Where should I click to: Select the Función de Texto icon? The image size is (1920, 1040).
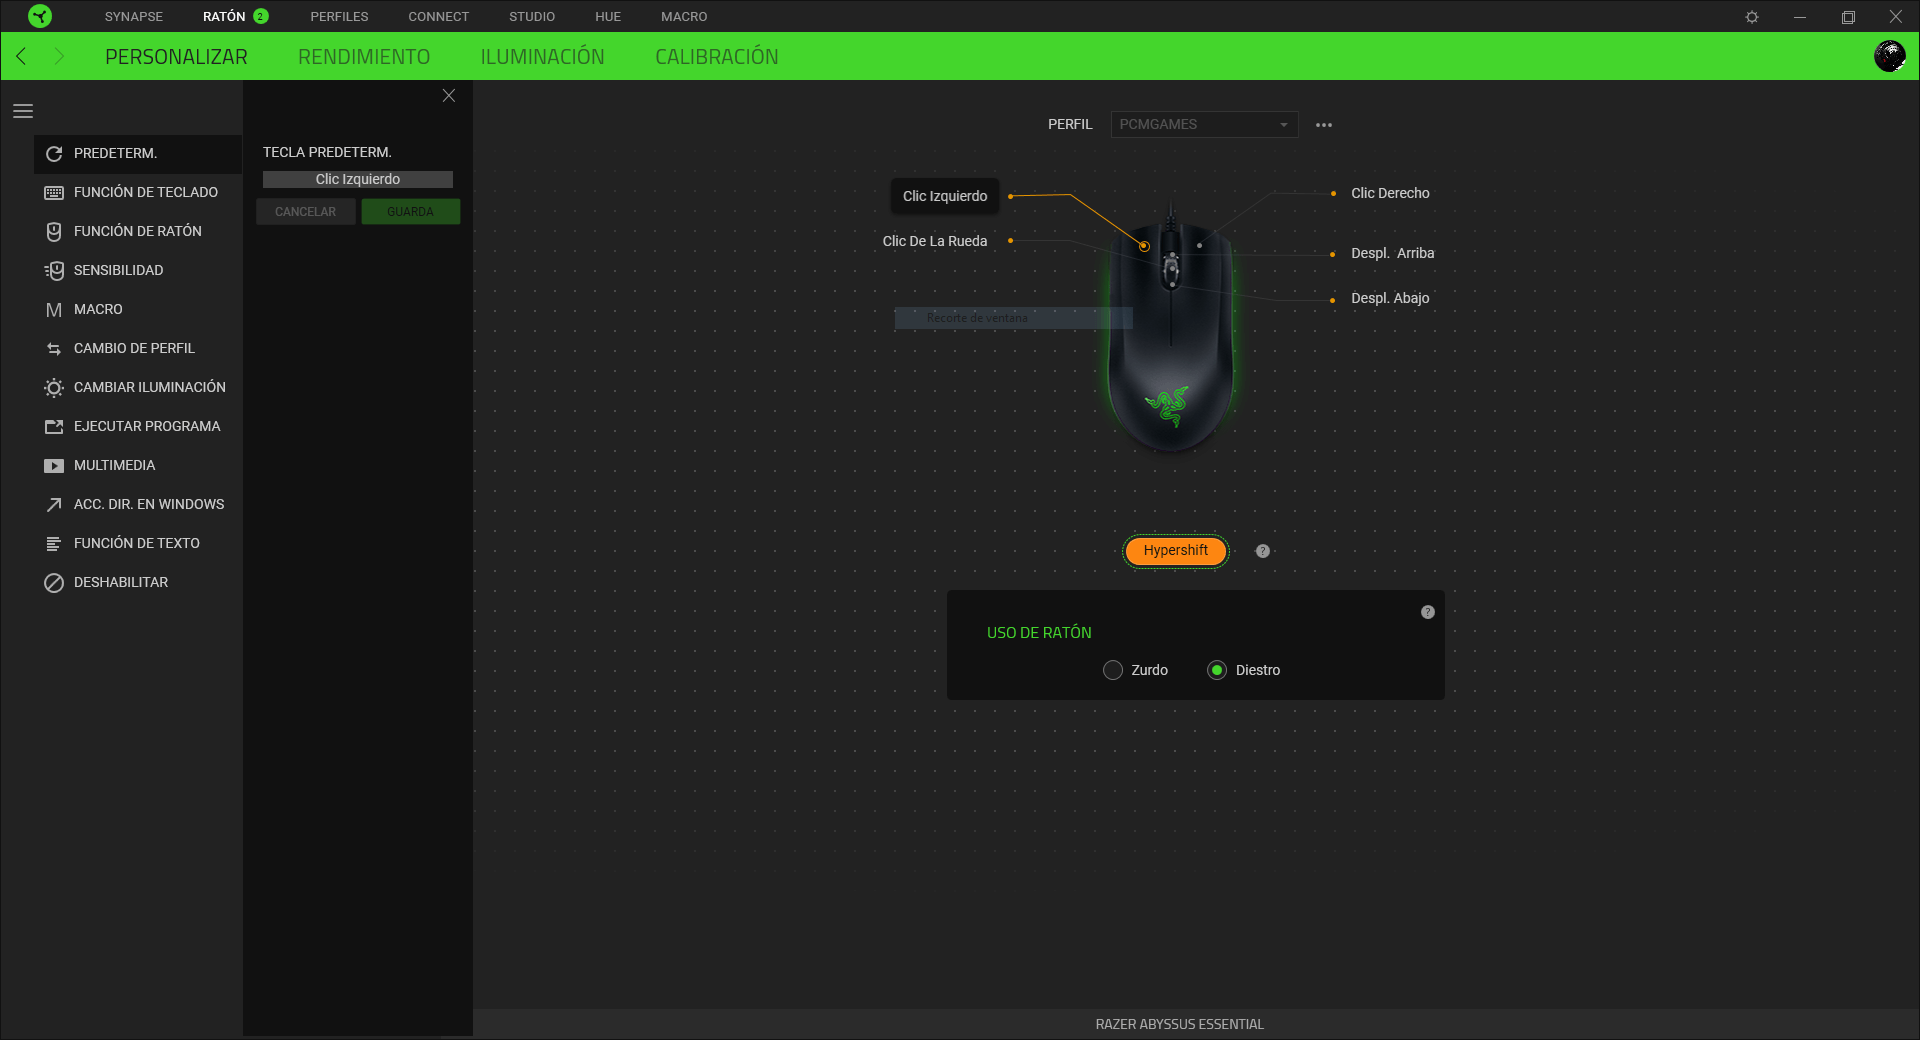click(54, 544)
